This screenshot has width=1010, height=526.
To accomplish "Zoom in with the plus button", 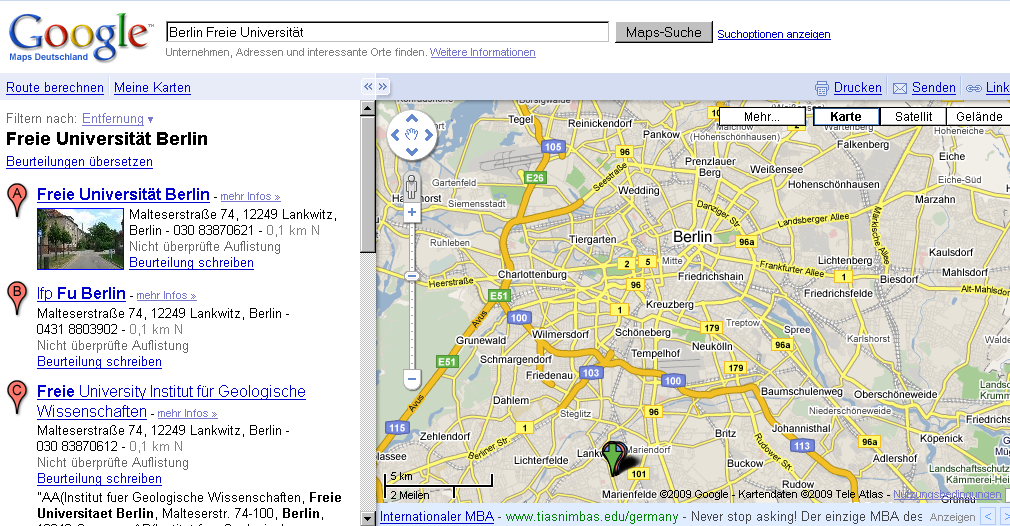I will [x=412, y=212].
